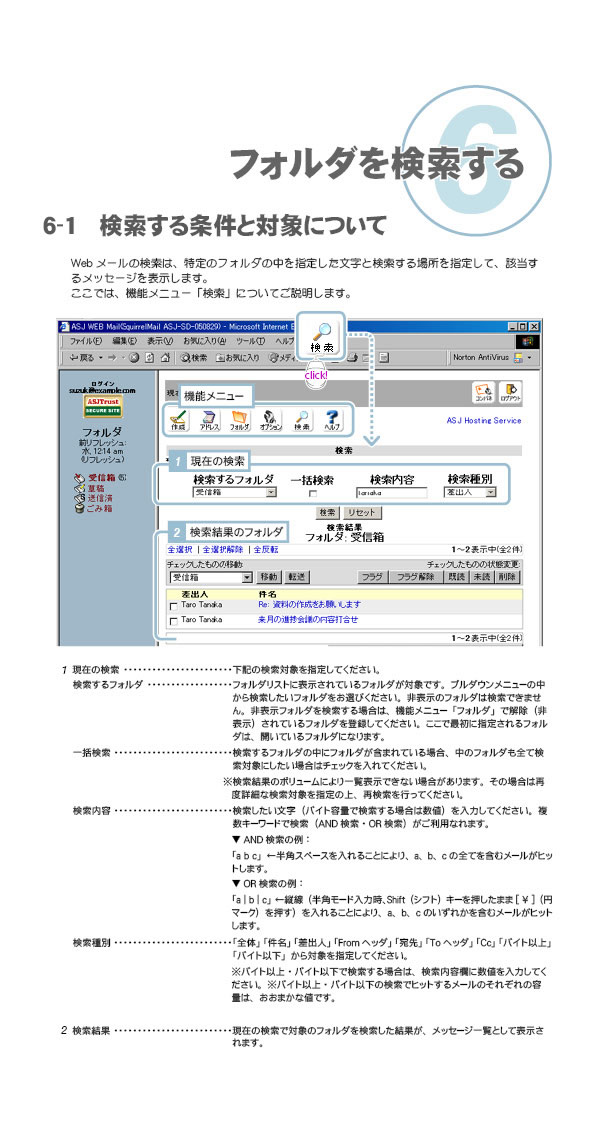Click the 転送 button
Image resolution: width=595 pixels, height=1123 pixels.
(296, 577)
